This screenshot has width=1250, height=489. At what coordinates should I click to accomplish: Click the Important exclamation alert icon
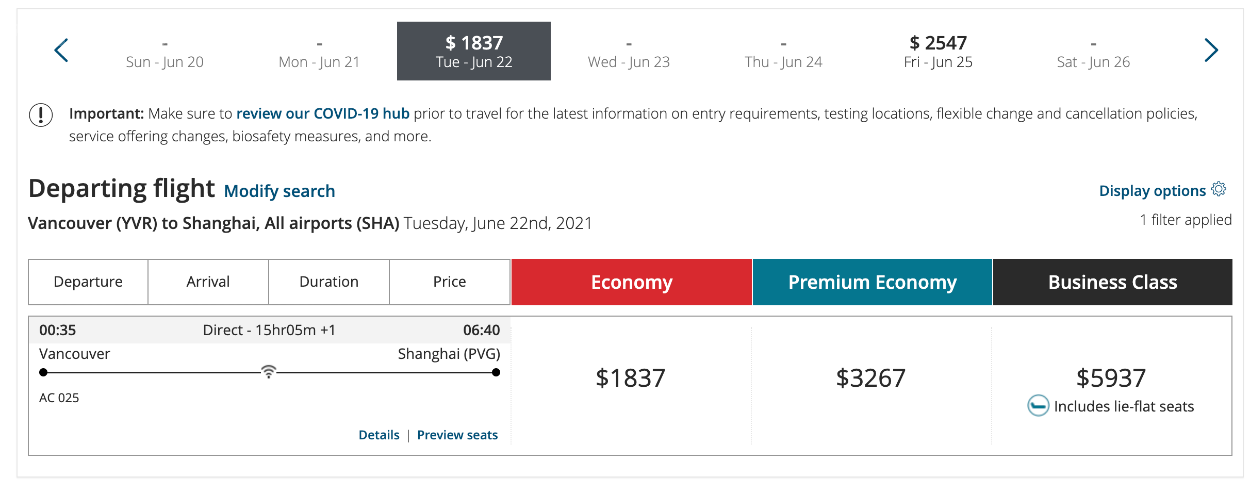[x=41, y=115]
